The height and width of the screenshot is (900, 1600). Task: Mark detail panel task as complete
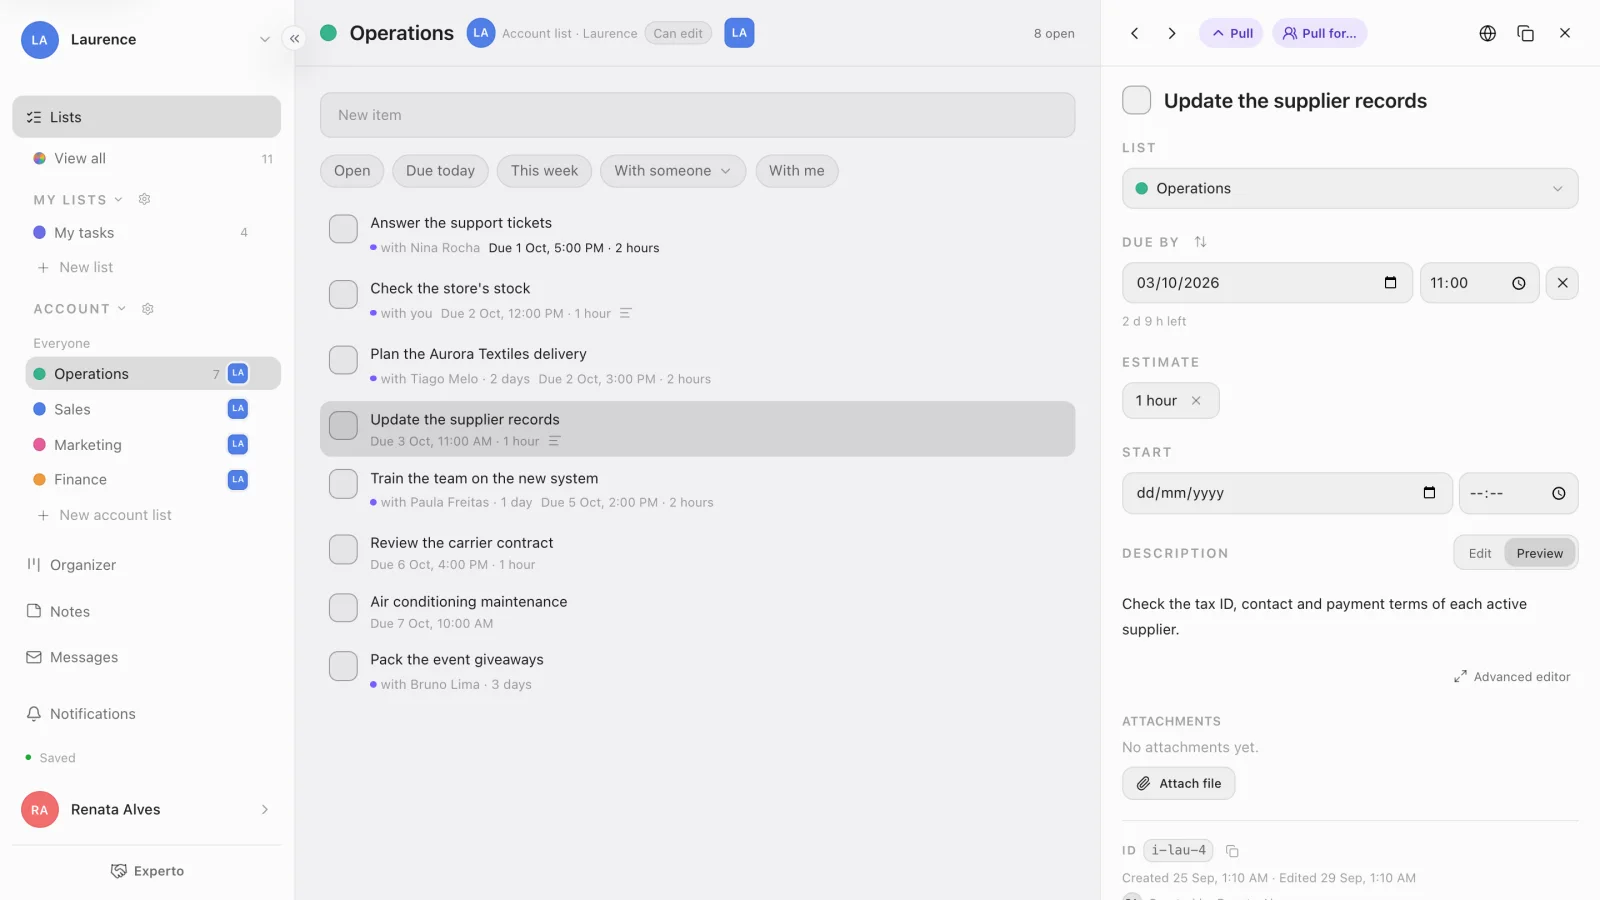[1136, 100]
